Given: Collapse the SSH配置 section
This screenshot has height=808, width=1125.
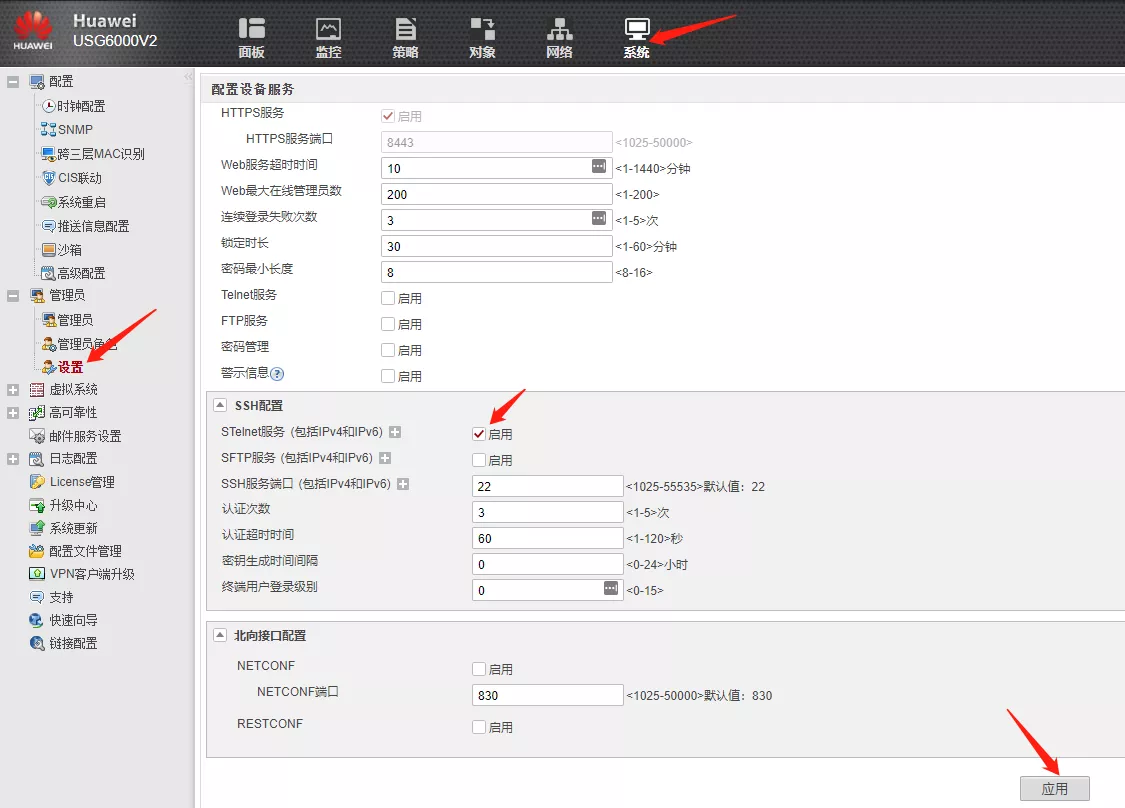Looking at the screenshot, I should point(219,406).
